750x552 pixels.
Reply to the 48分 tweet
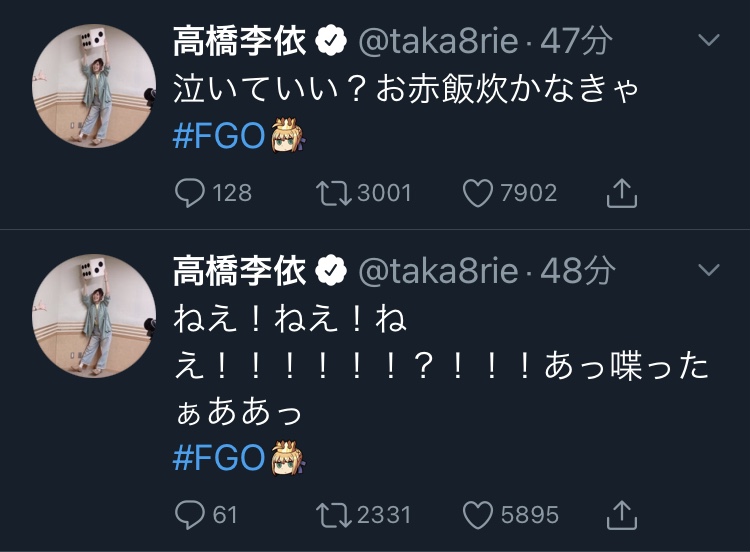click(x=191, y=514)
